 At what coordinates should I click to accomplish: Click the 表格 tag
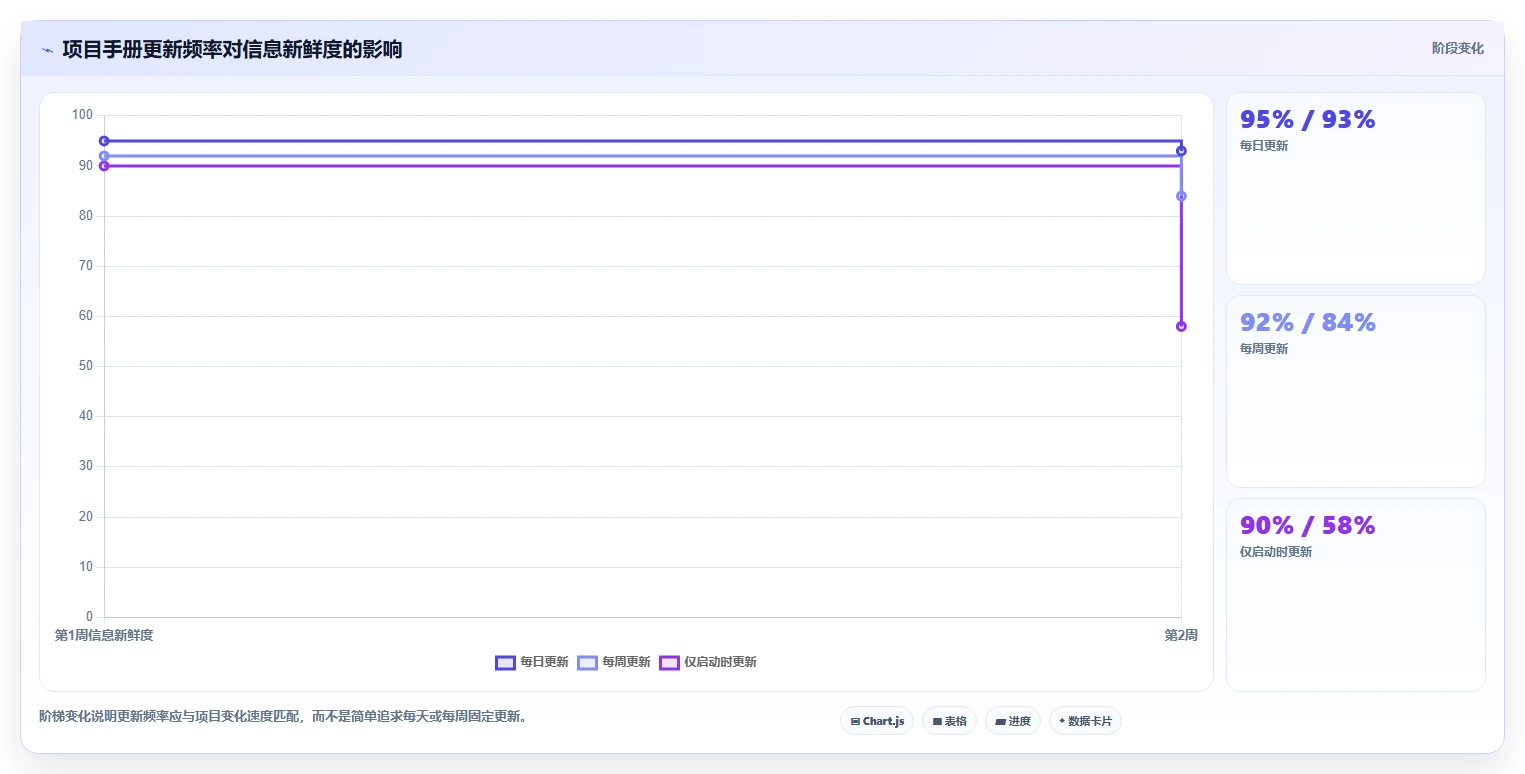[949, 721]
